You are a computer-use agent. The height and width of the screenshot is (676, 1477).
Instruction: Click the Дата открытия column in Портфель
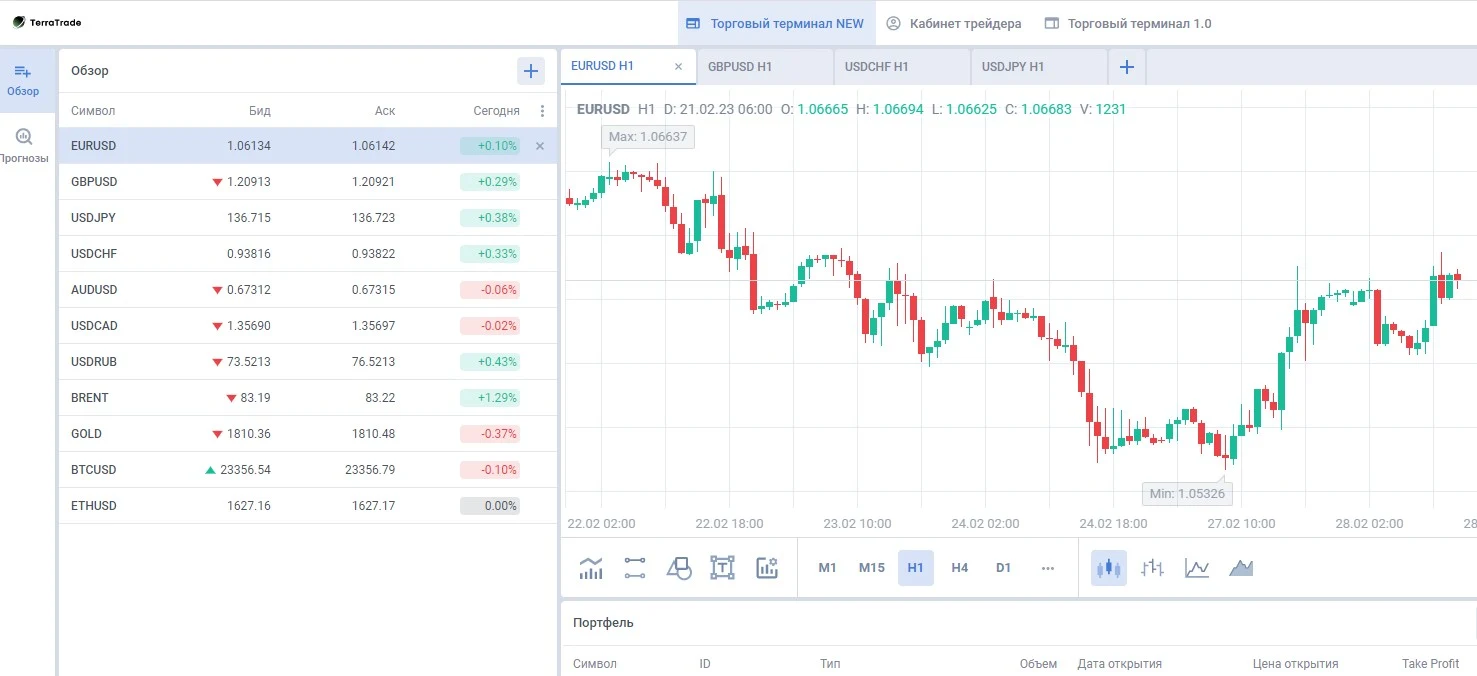coord(1119,664)
